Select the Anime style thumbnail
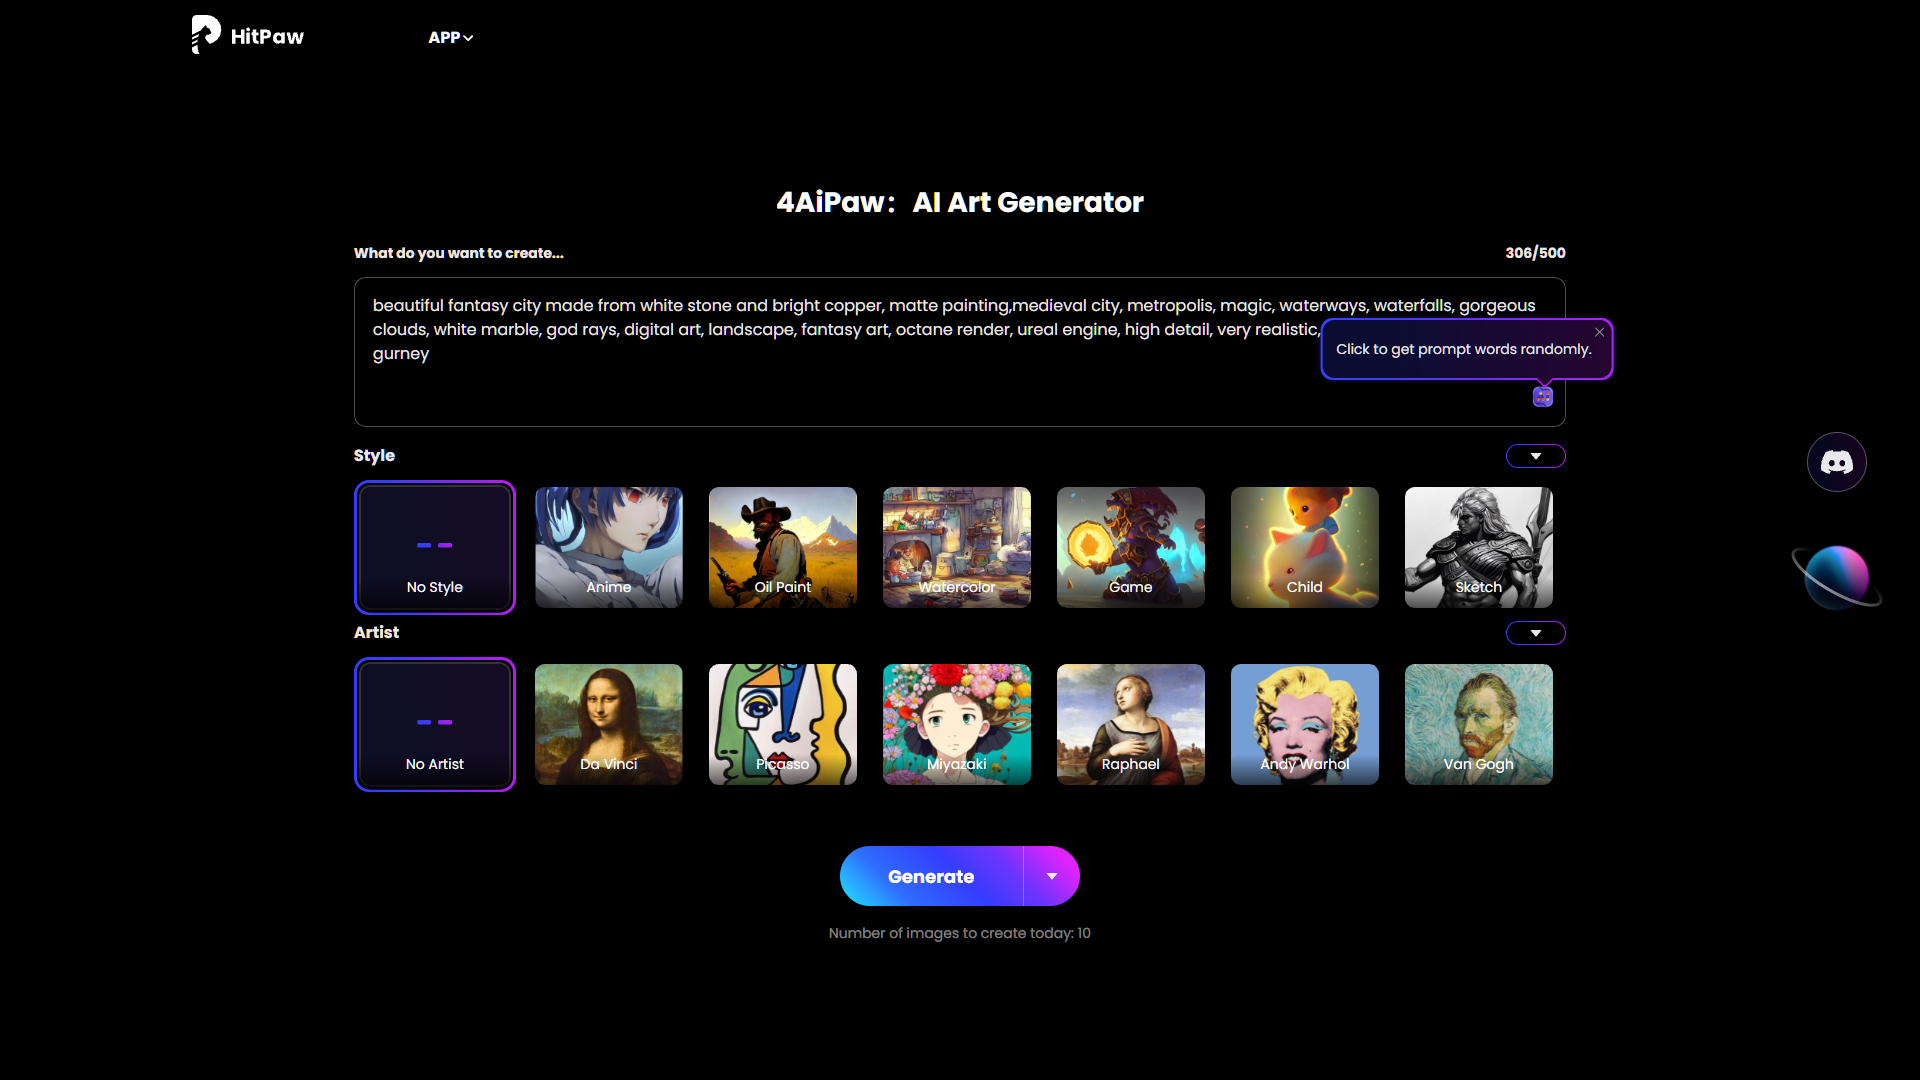 pos(609,547)
